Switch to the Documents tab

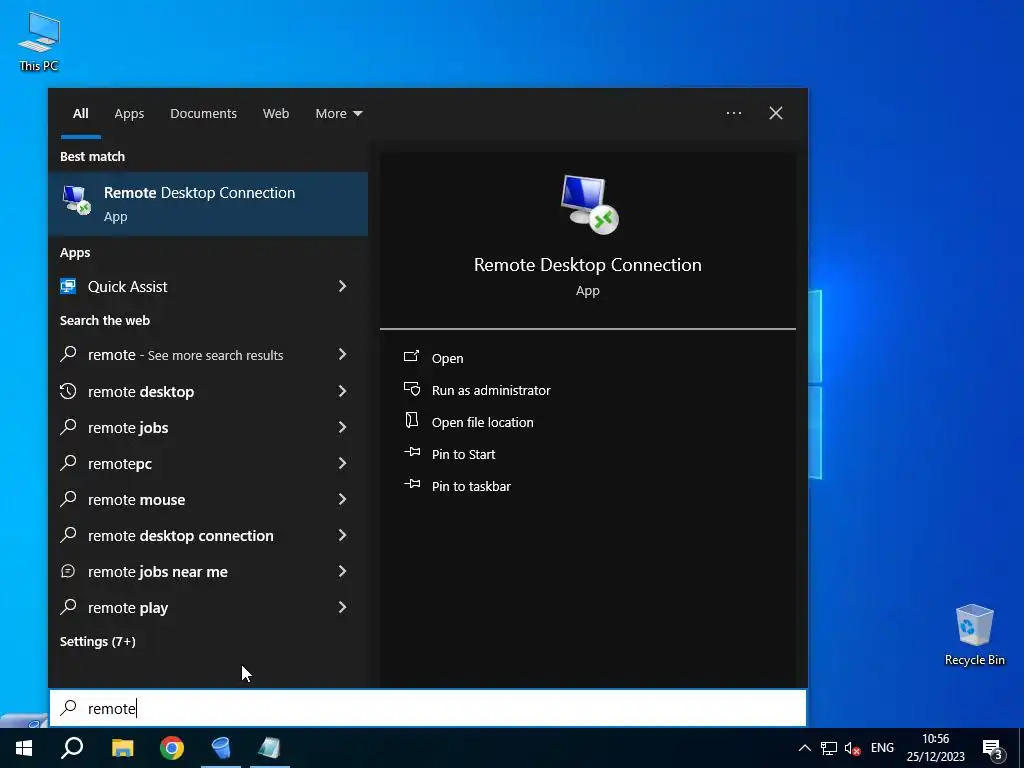[203, 114]
